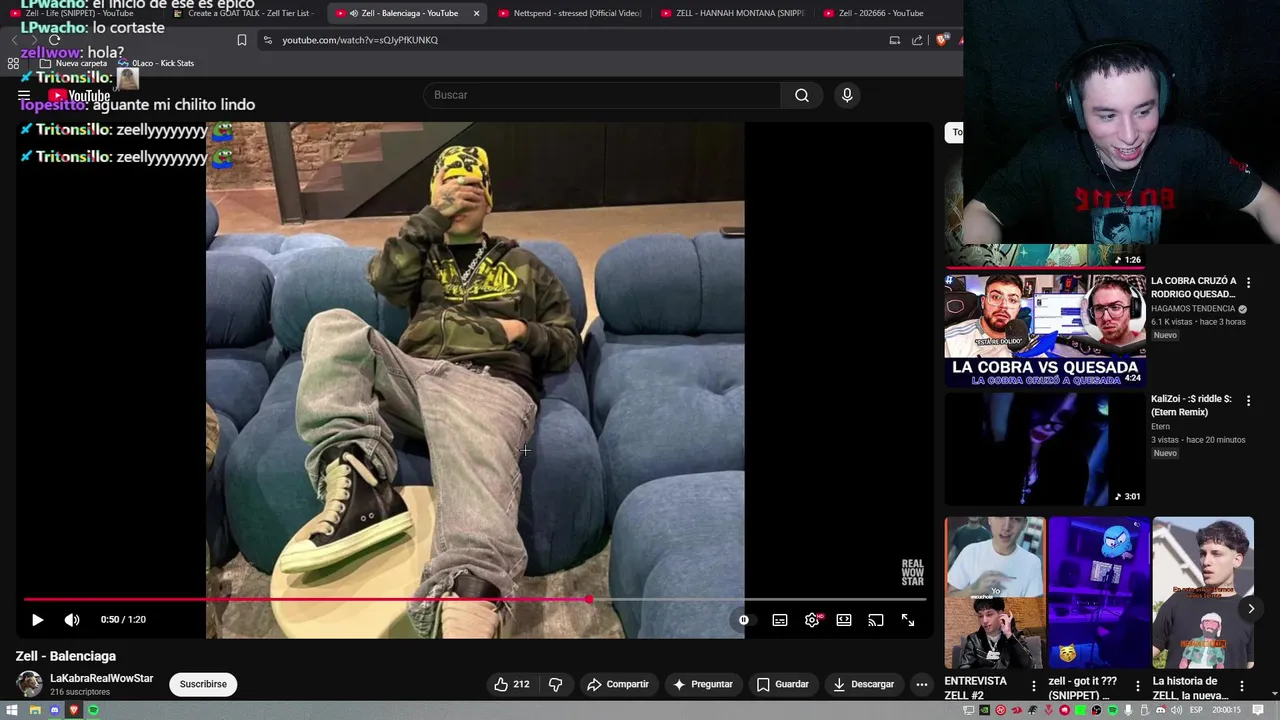Open Spotify from the taskbar
Screen dimensions: 1280x720
click(x=93, y=710)
